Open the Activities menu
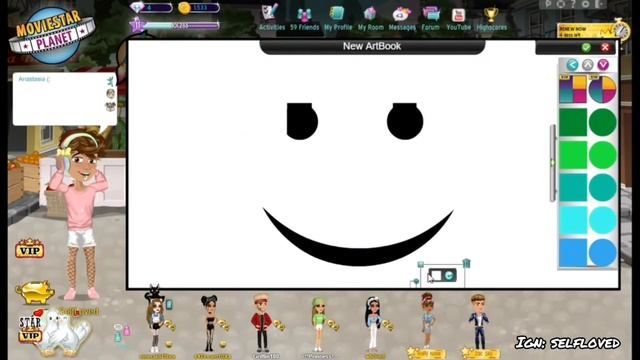 coord(271,18)
